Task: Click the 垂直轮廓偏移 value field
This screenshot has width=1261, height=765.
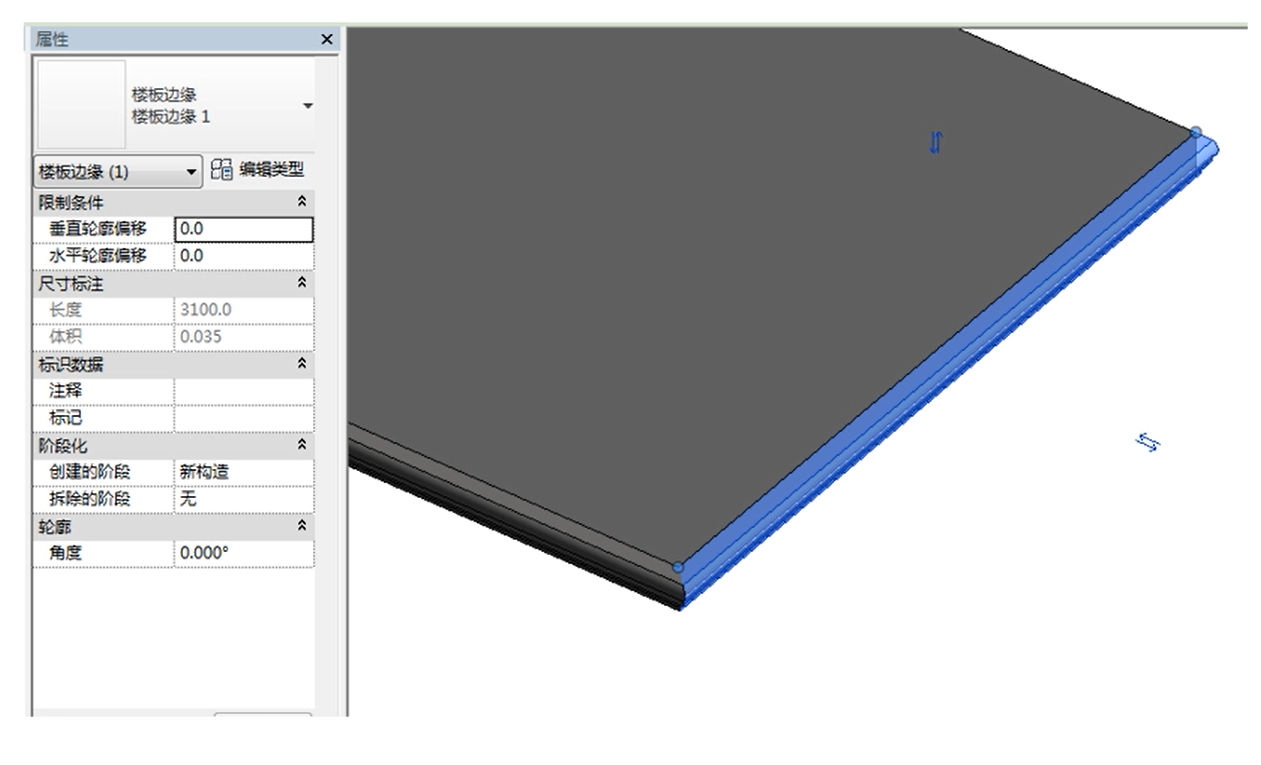Action: tap(243, 229)
